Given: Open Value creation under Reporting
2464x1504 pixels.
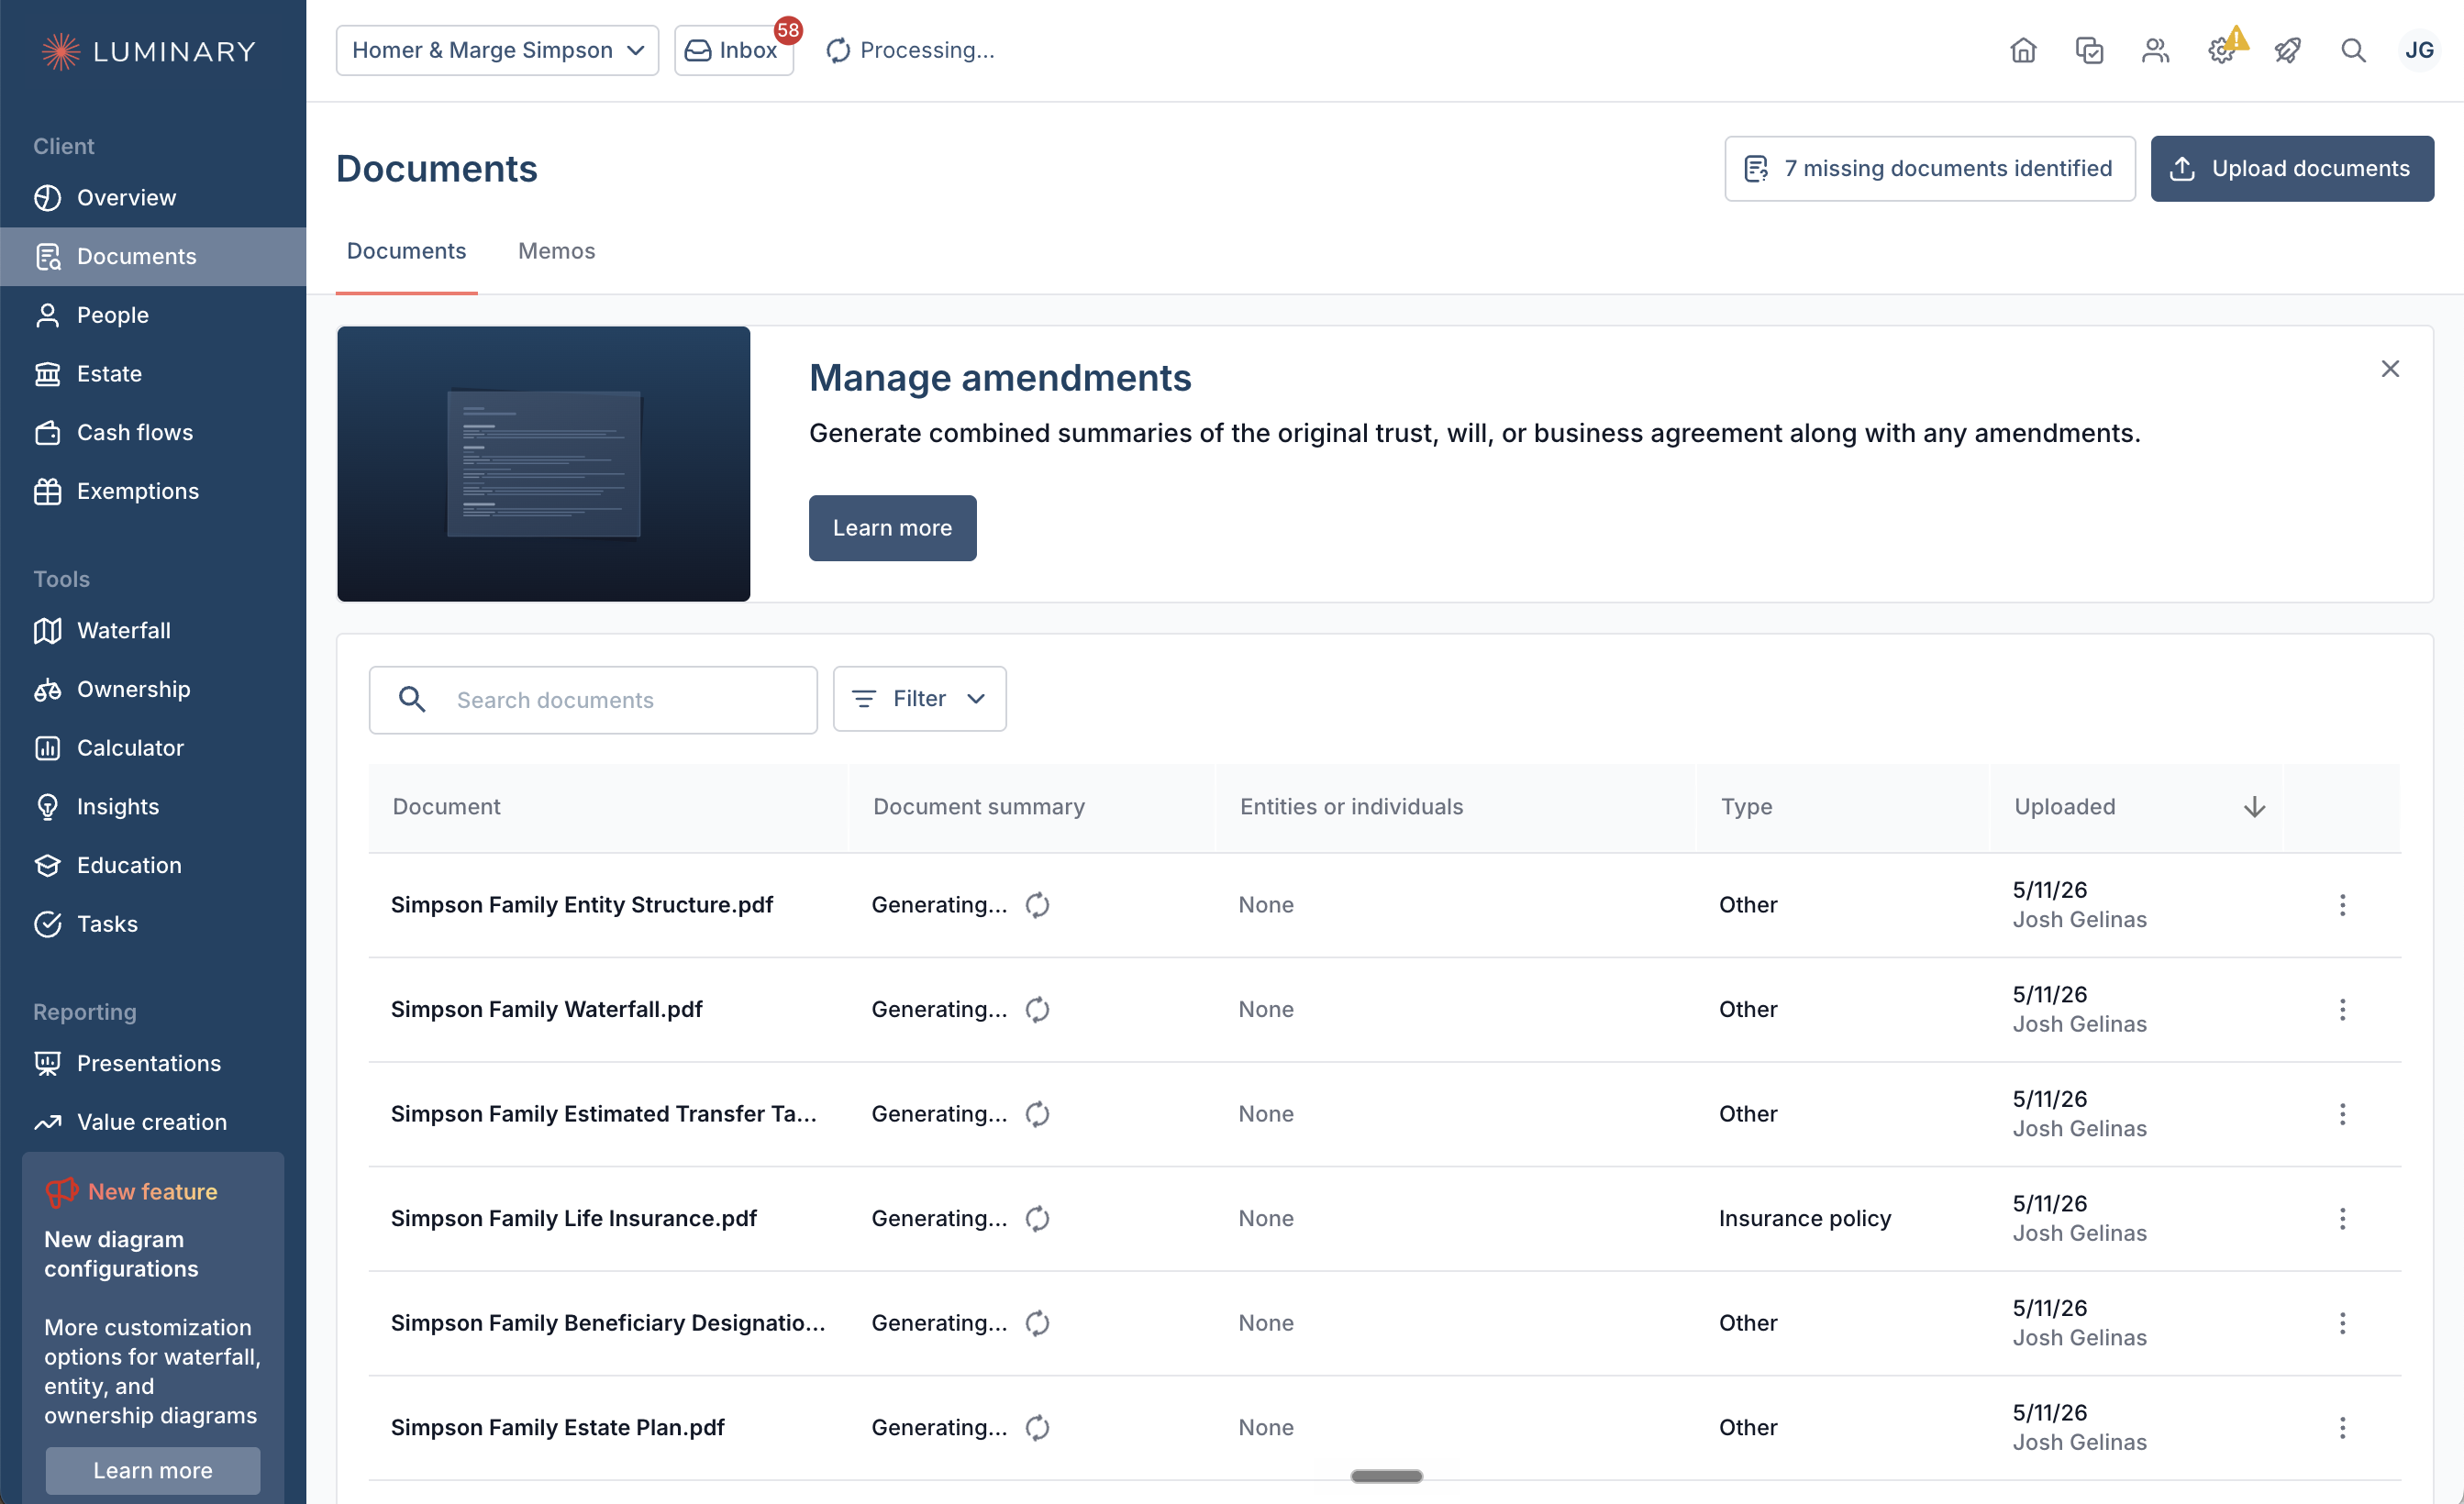Looking at the screenshot, I should (153, 1122).
